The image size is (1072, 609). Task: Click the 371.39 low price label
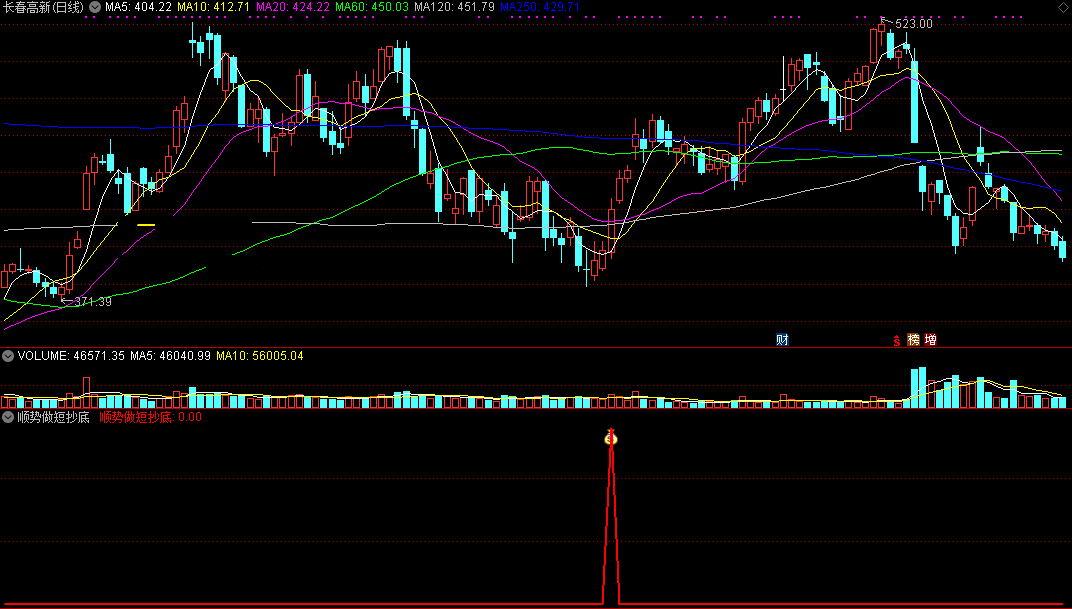point(93,301)
